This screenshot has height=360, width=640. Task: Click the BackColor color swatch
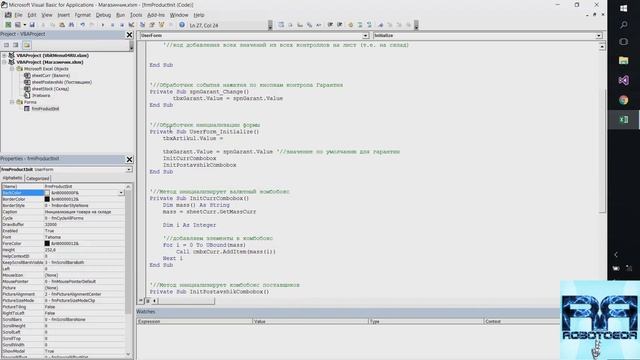point(47,193)
